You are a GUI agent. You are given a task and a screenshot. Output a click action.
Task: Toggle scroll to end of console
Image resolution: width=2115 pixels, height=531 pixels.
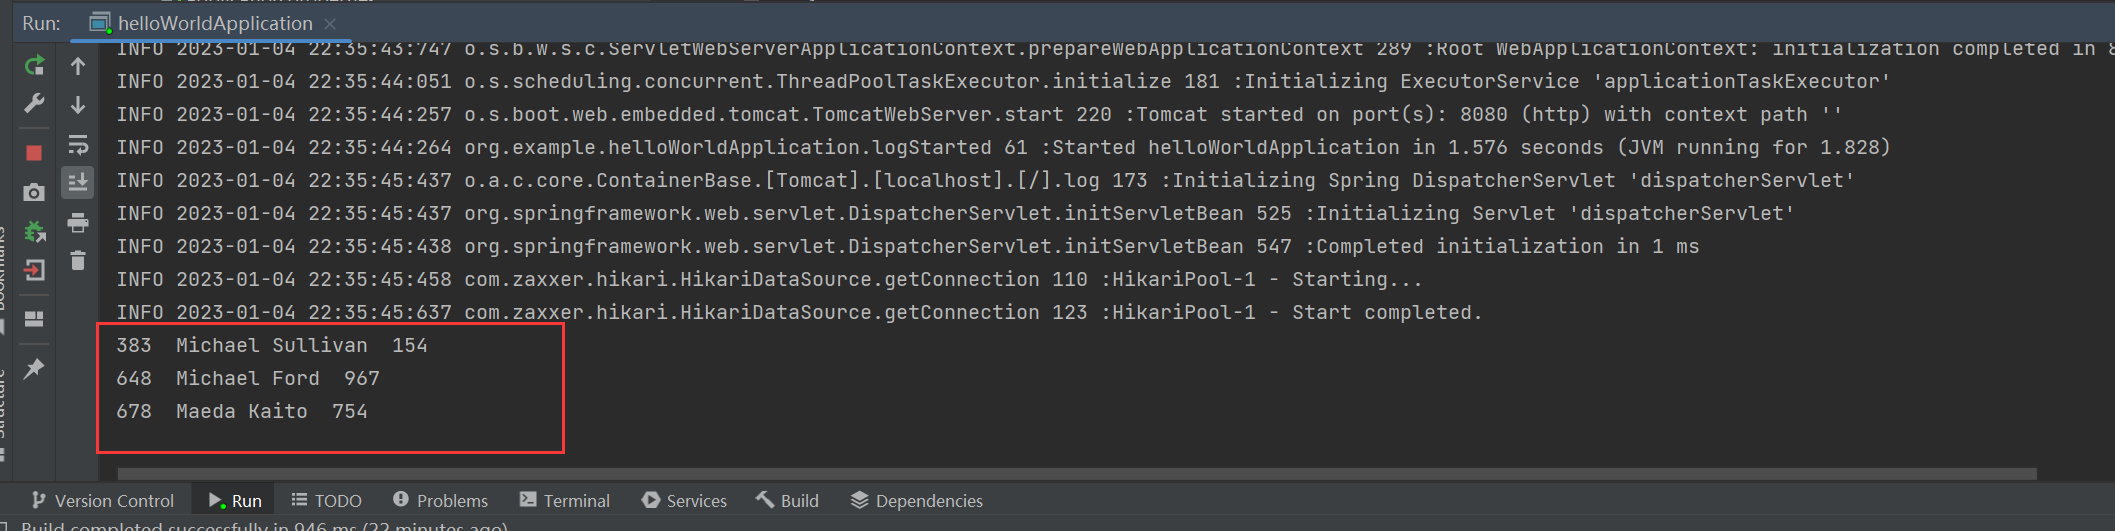[x=78, y=183]
